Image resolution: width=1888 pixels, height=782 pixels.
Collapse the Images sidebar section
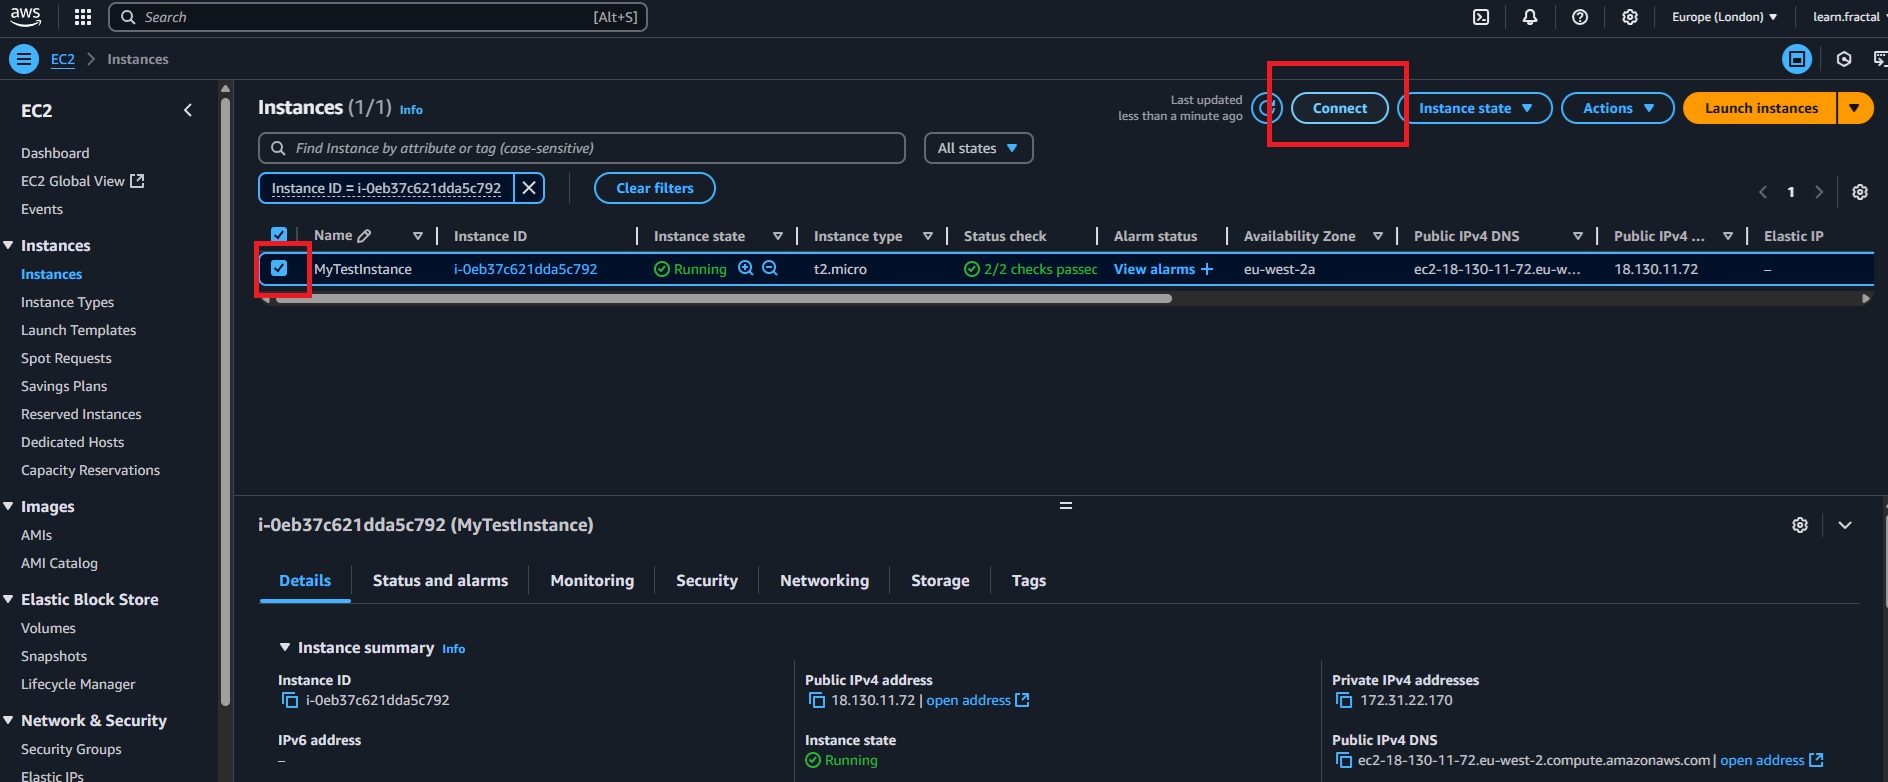pos(9,506)
